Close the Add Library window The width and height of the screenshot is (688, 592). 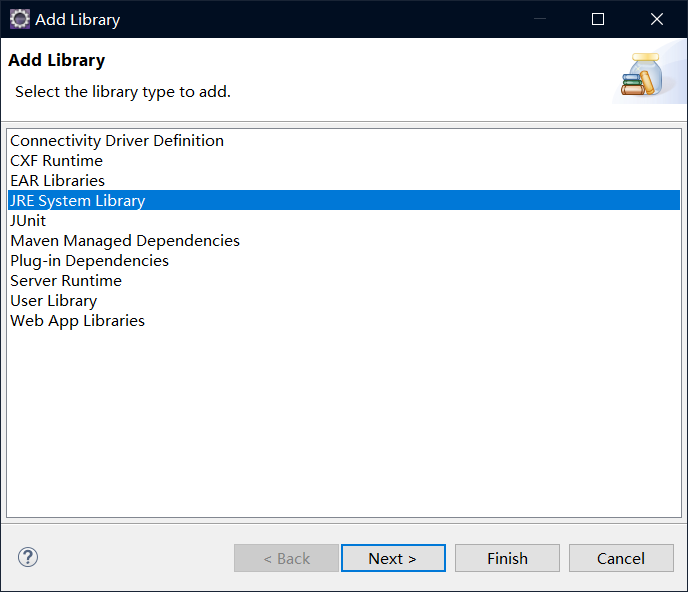click(657, 19)
